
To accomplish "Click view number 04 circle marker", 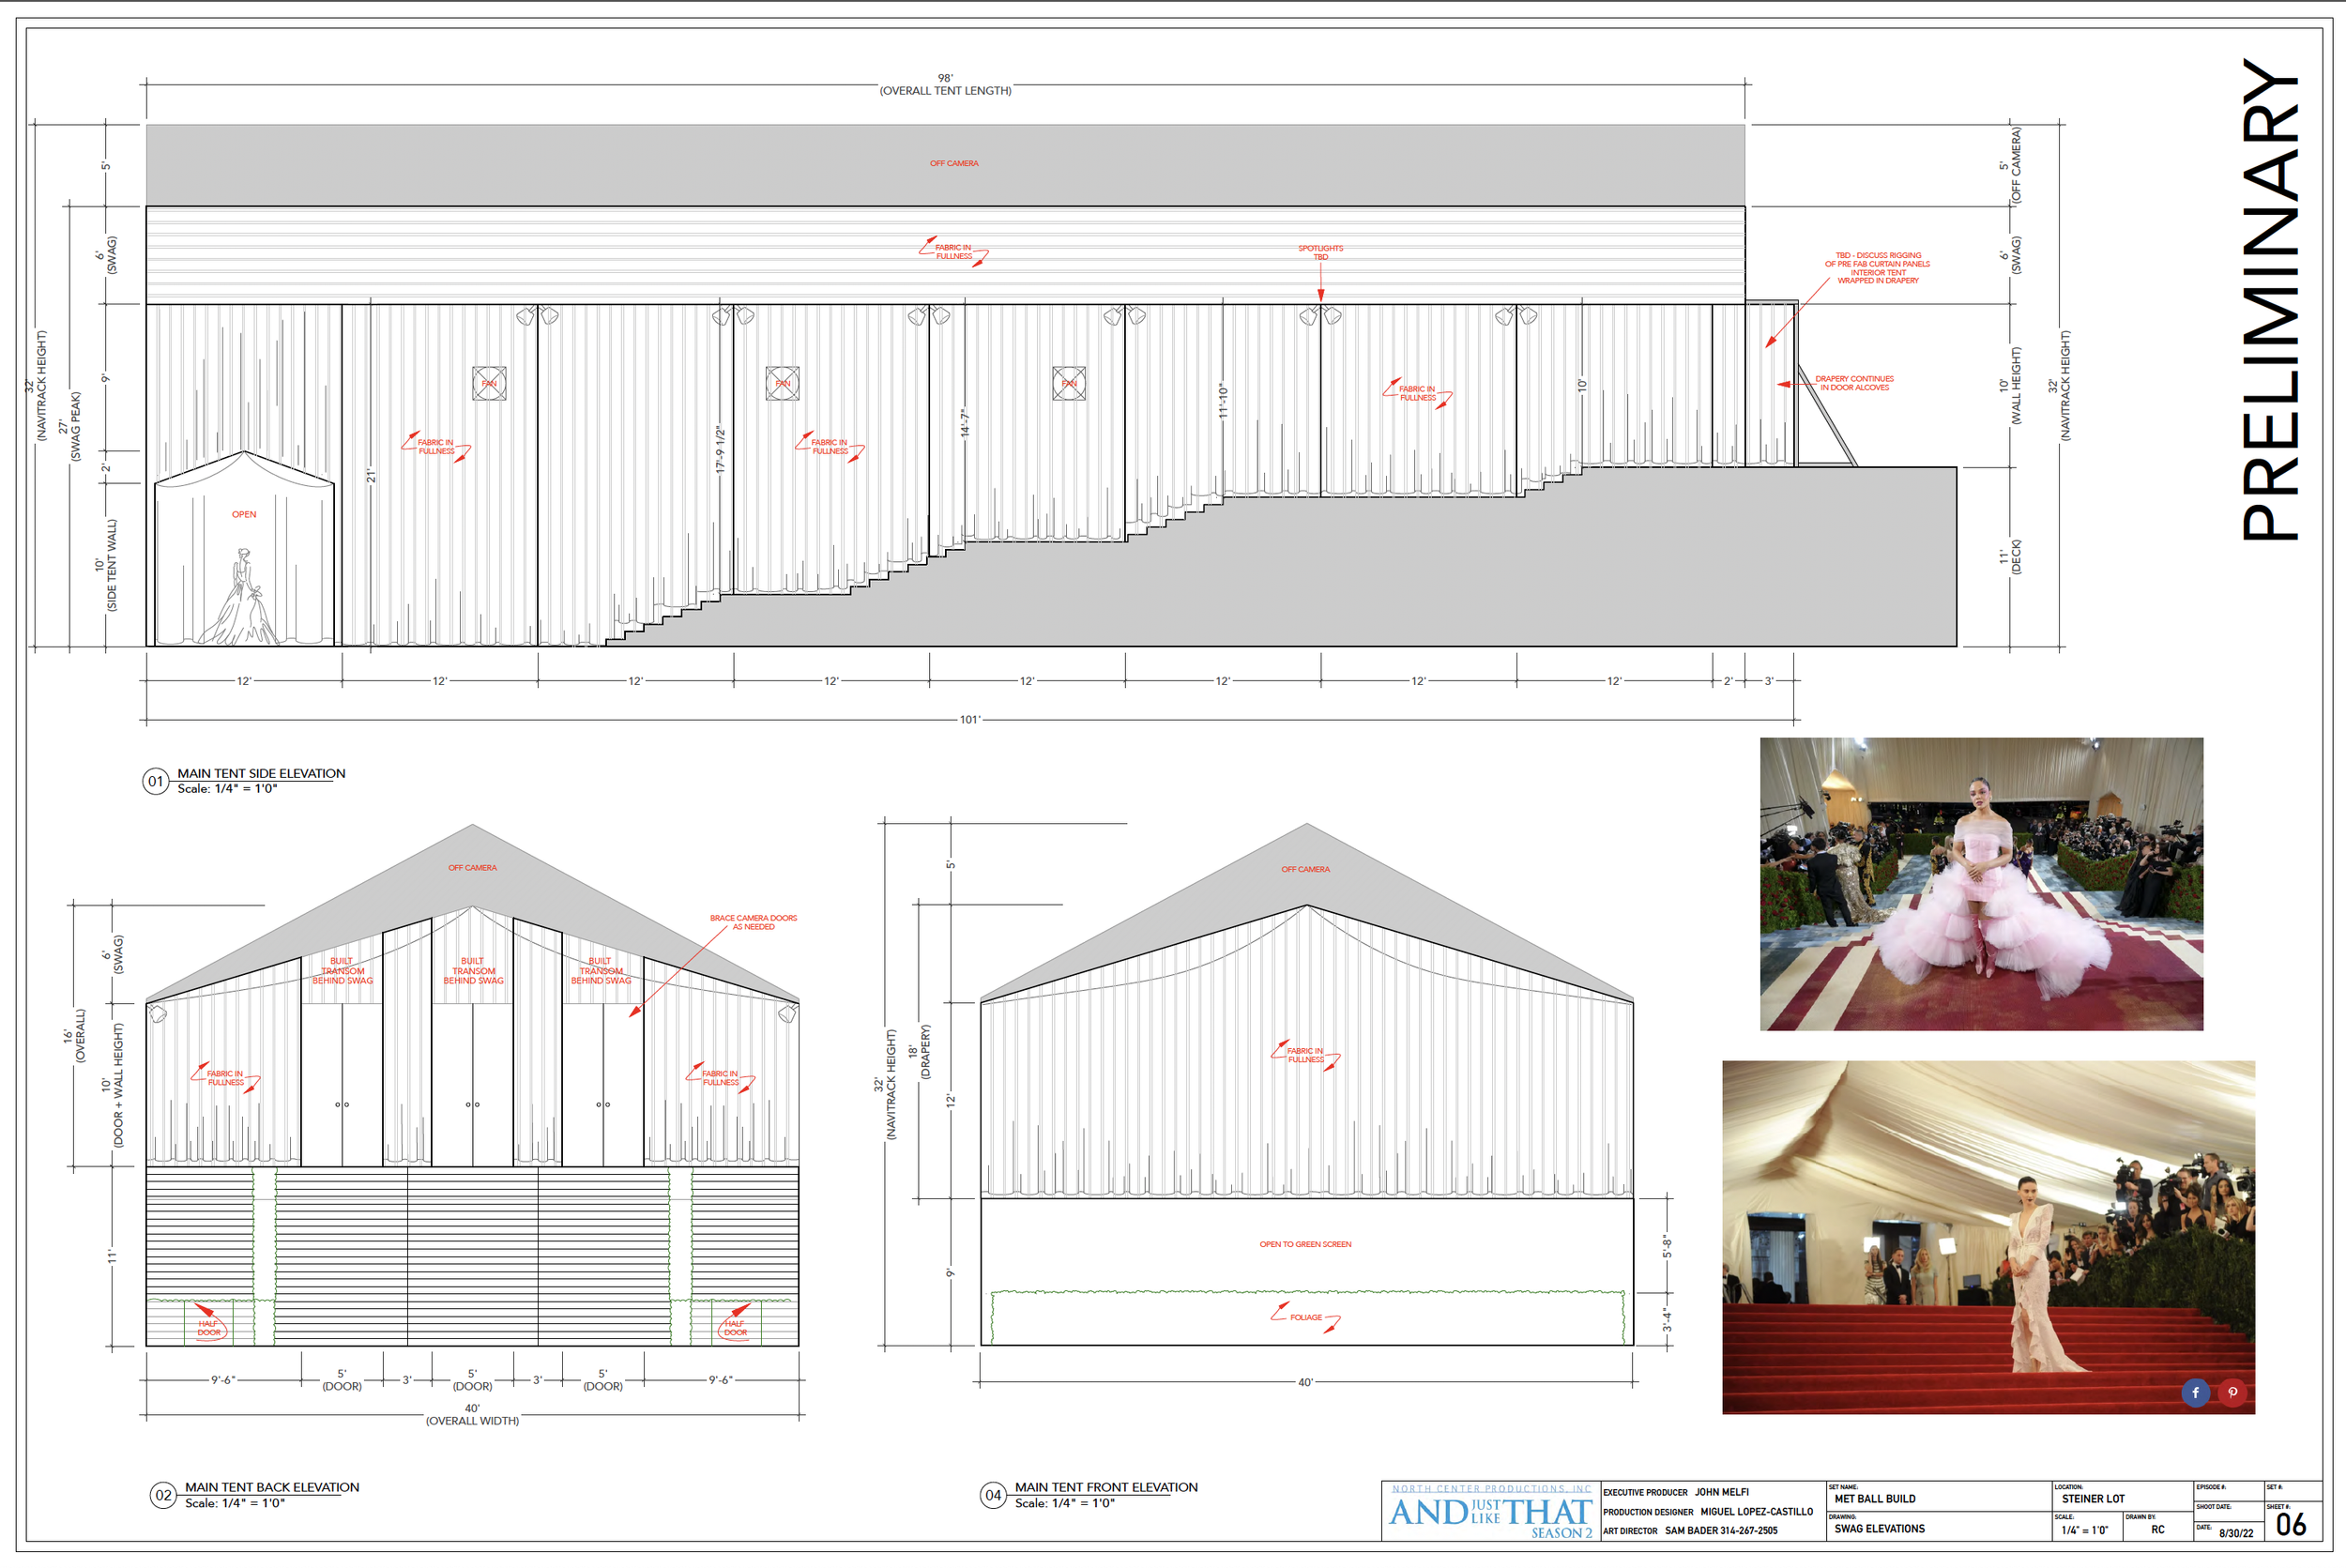I will (992, 1495).
